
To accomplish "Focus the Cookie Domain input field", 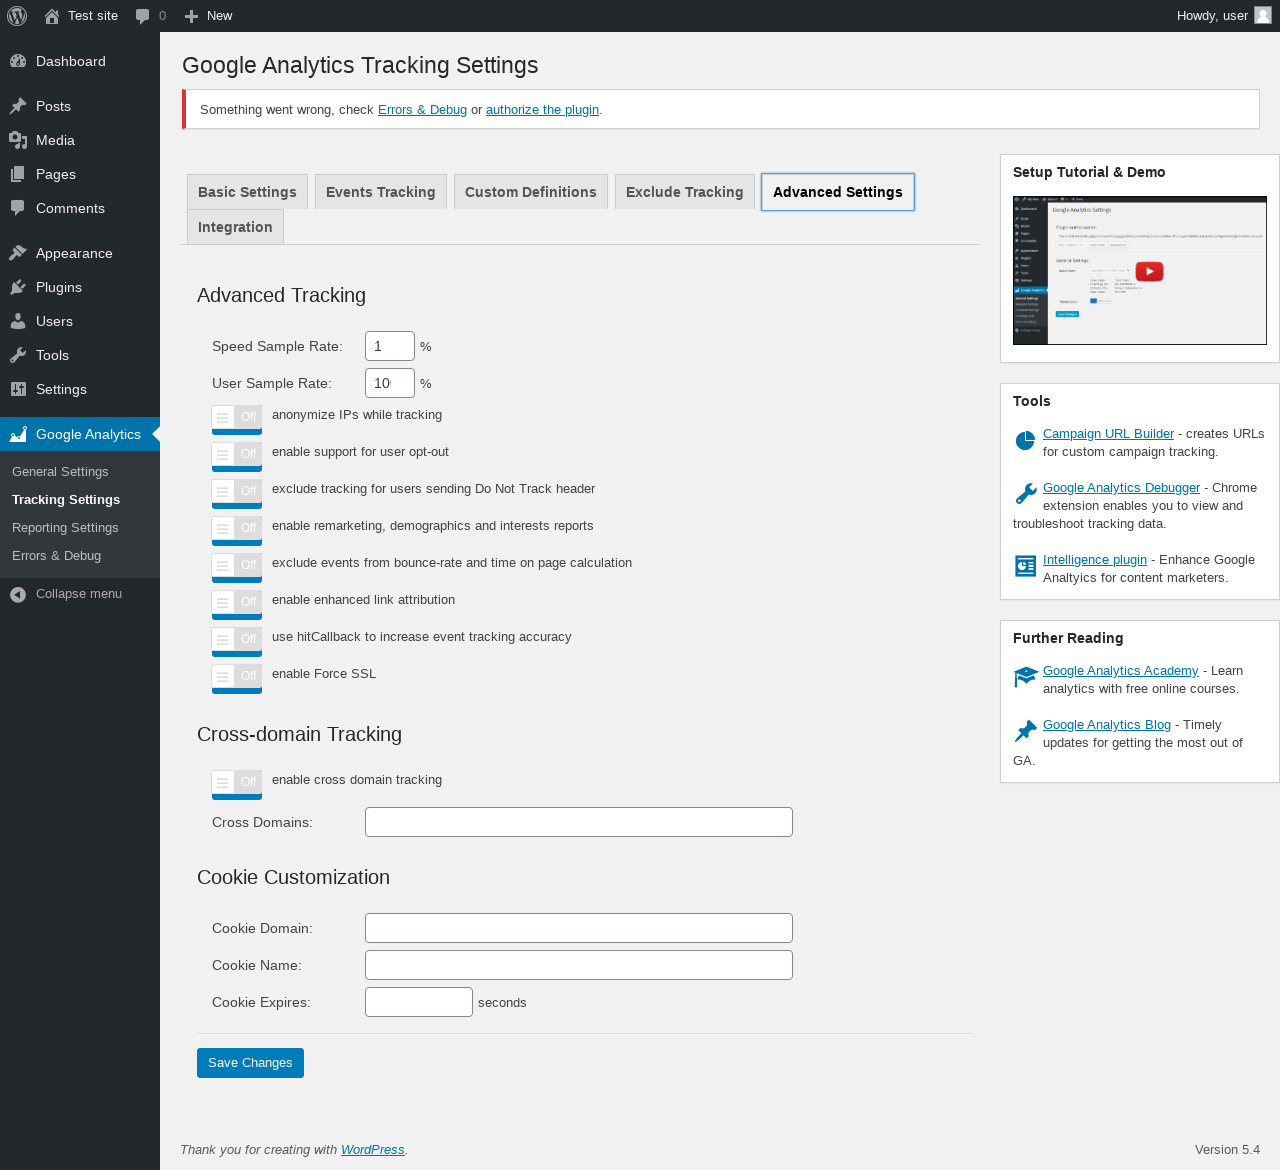I will click(x=579, y=928).
